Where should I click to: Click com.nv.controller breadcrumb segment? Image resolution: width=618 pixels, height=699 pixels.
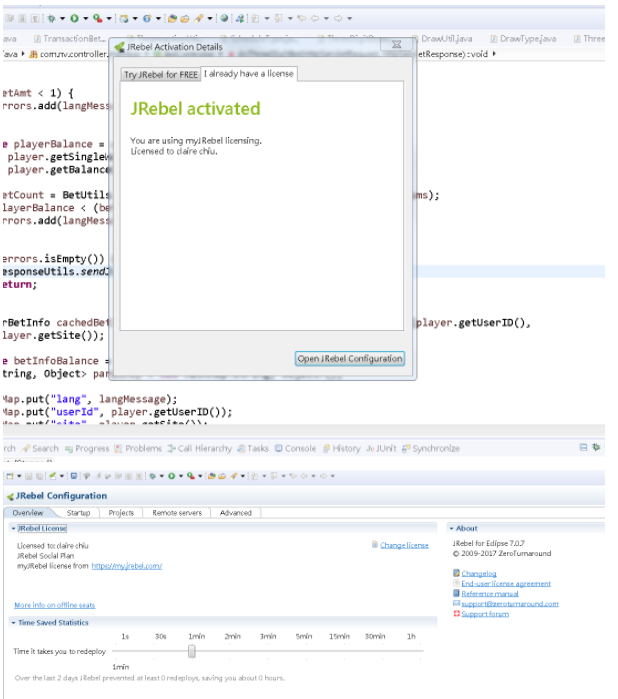coord(69,54)
